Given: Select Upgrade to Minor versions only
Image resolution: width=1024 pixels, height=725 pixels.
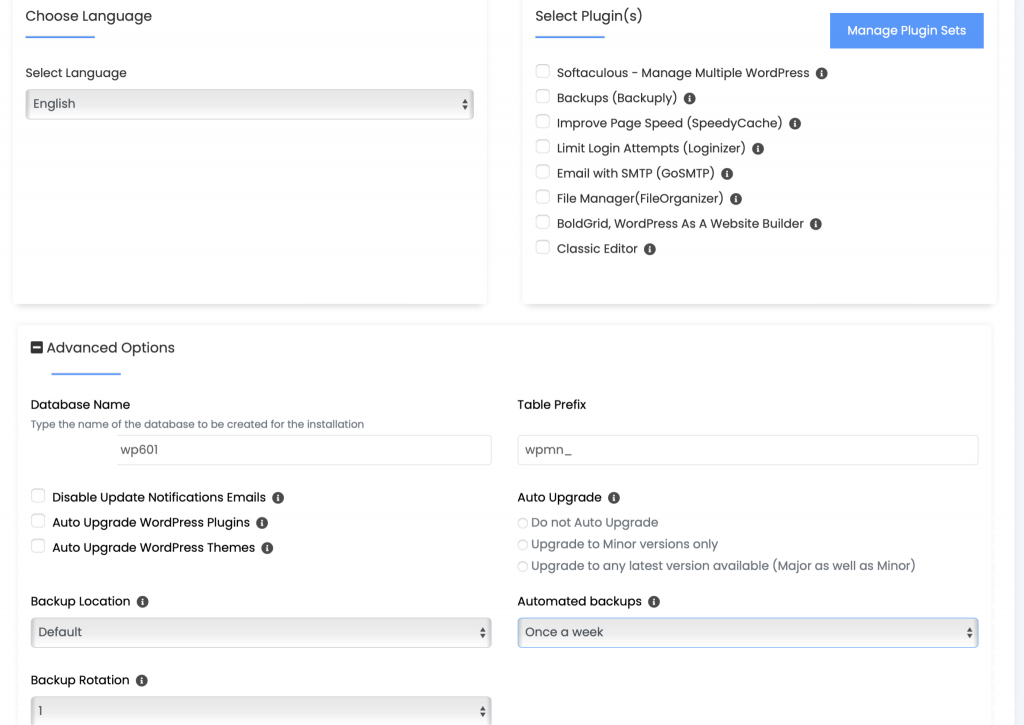Looking at the screenshot, I should (523, 545).
